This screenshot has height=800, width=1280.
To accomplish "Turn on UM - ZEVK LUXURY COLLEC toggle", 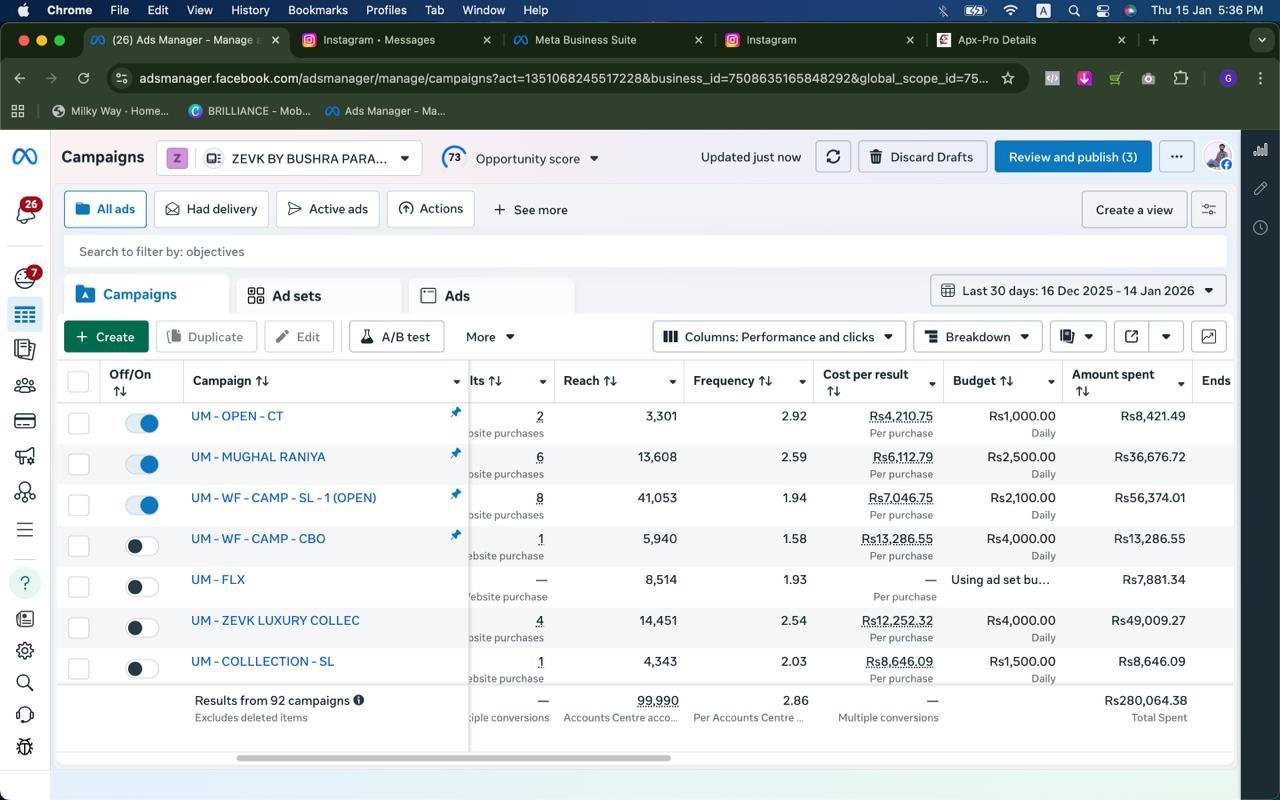I will 142,628.
